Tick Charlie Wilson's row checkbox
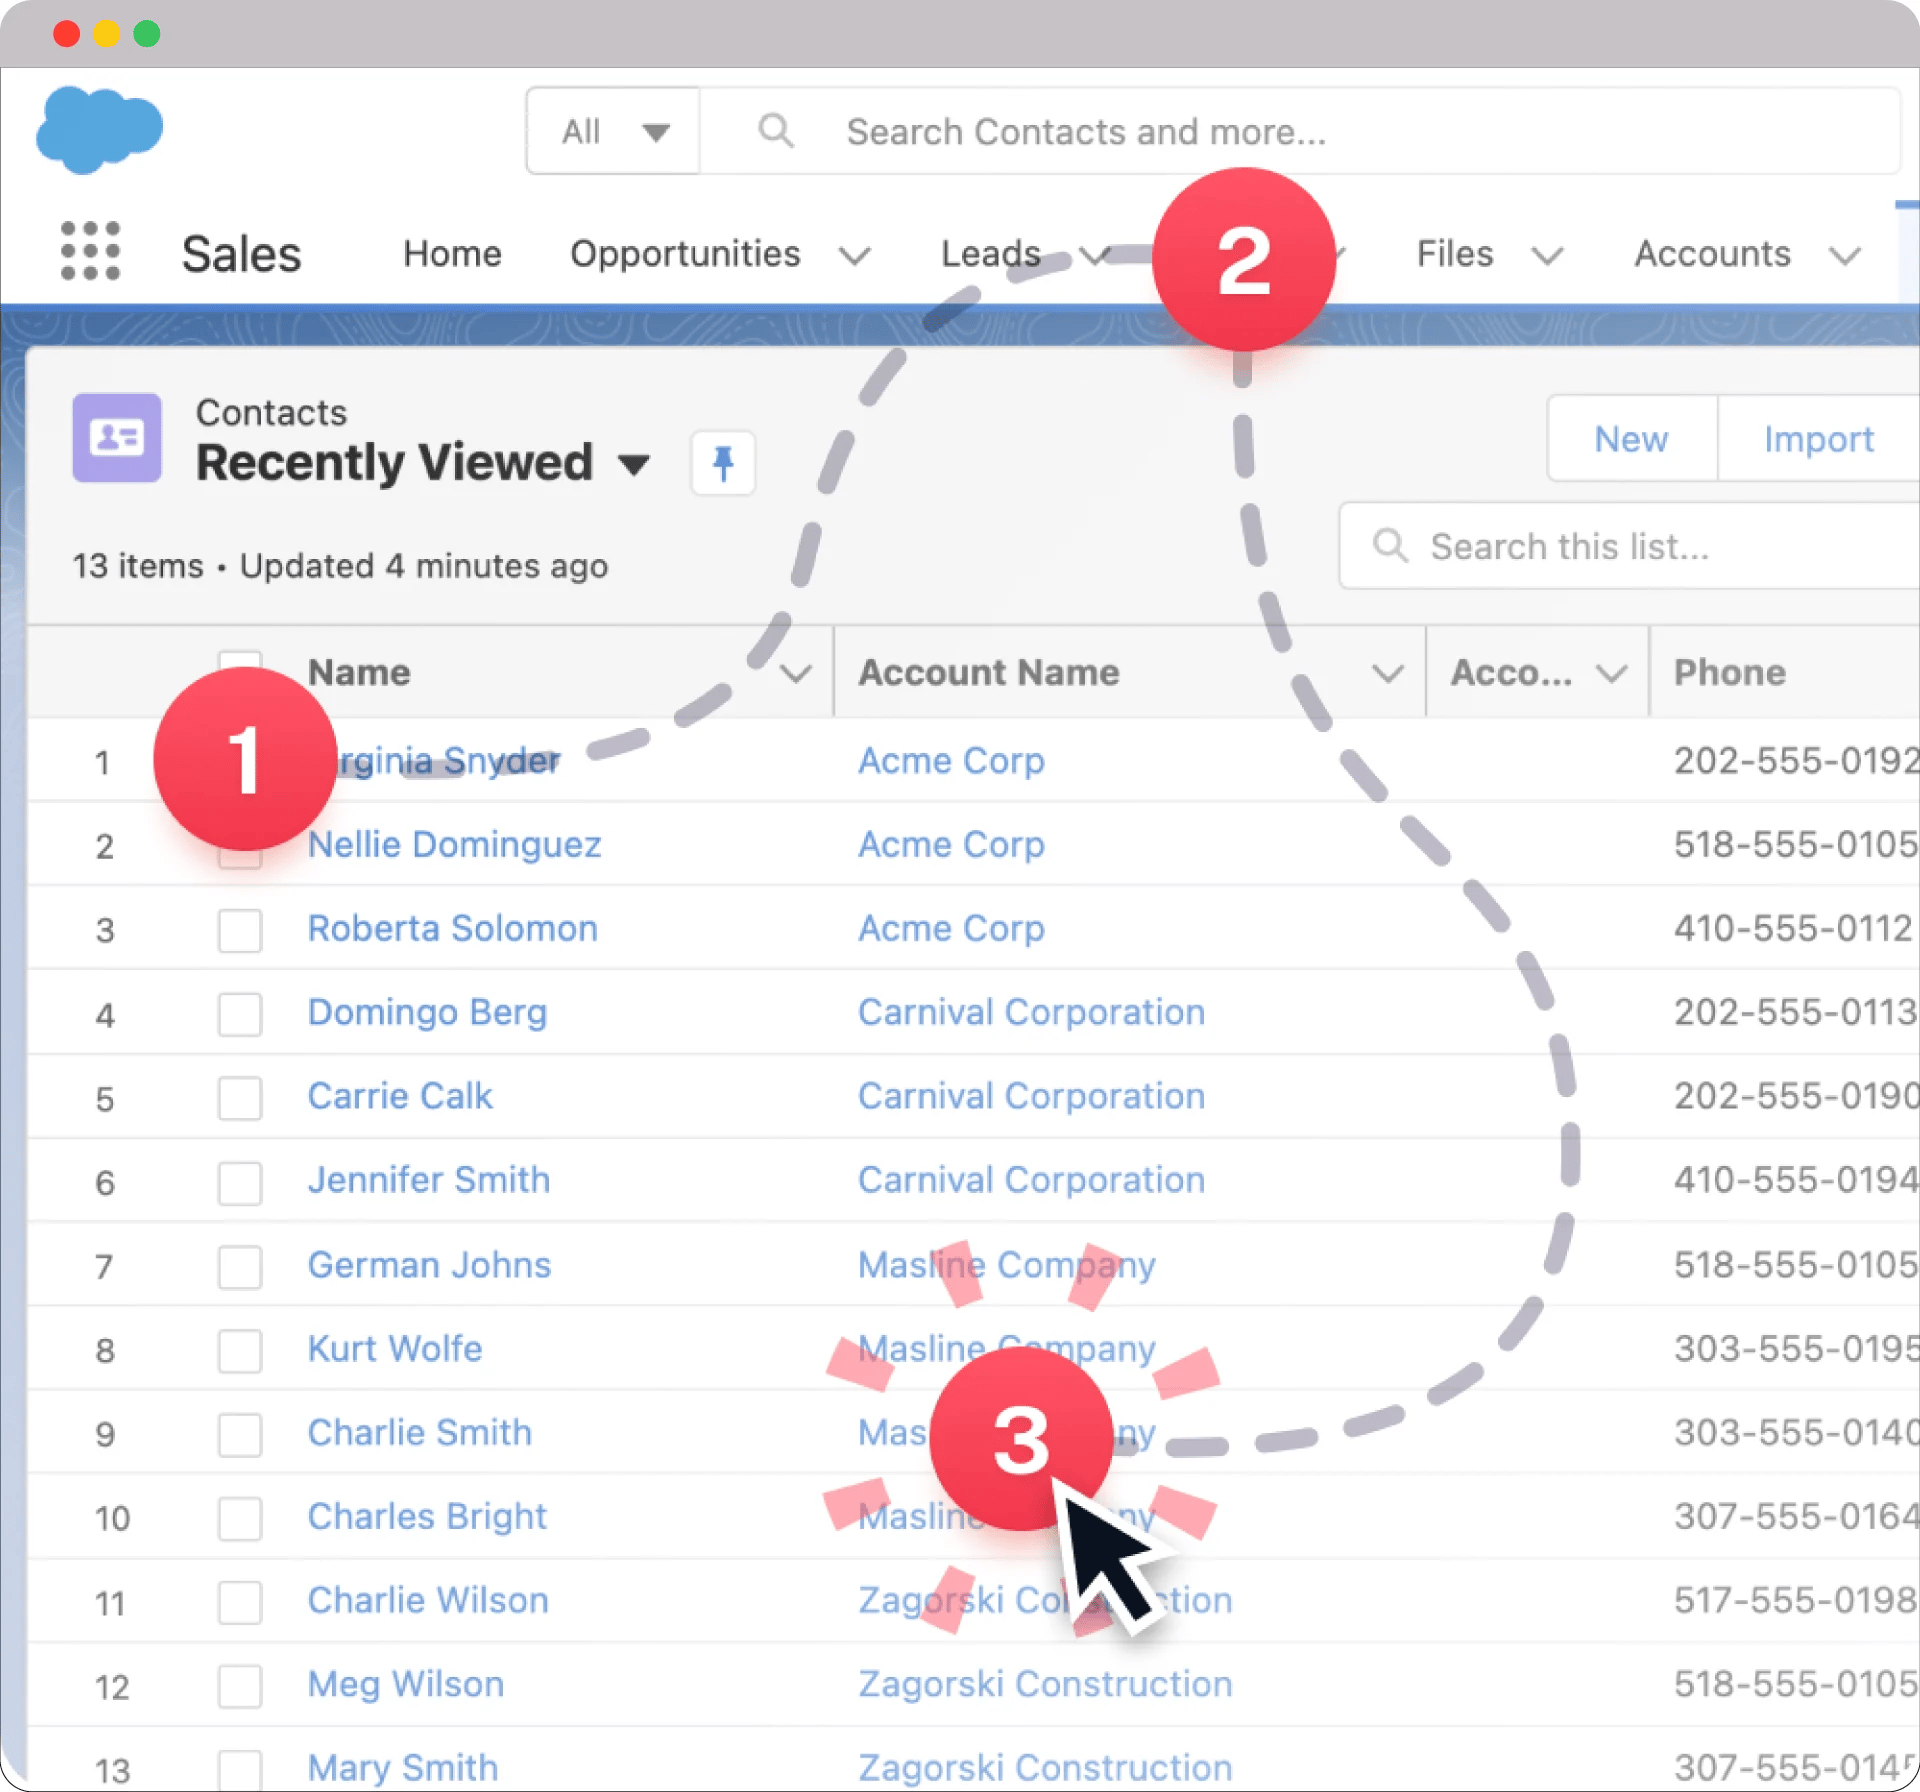 pos(240,1602)
